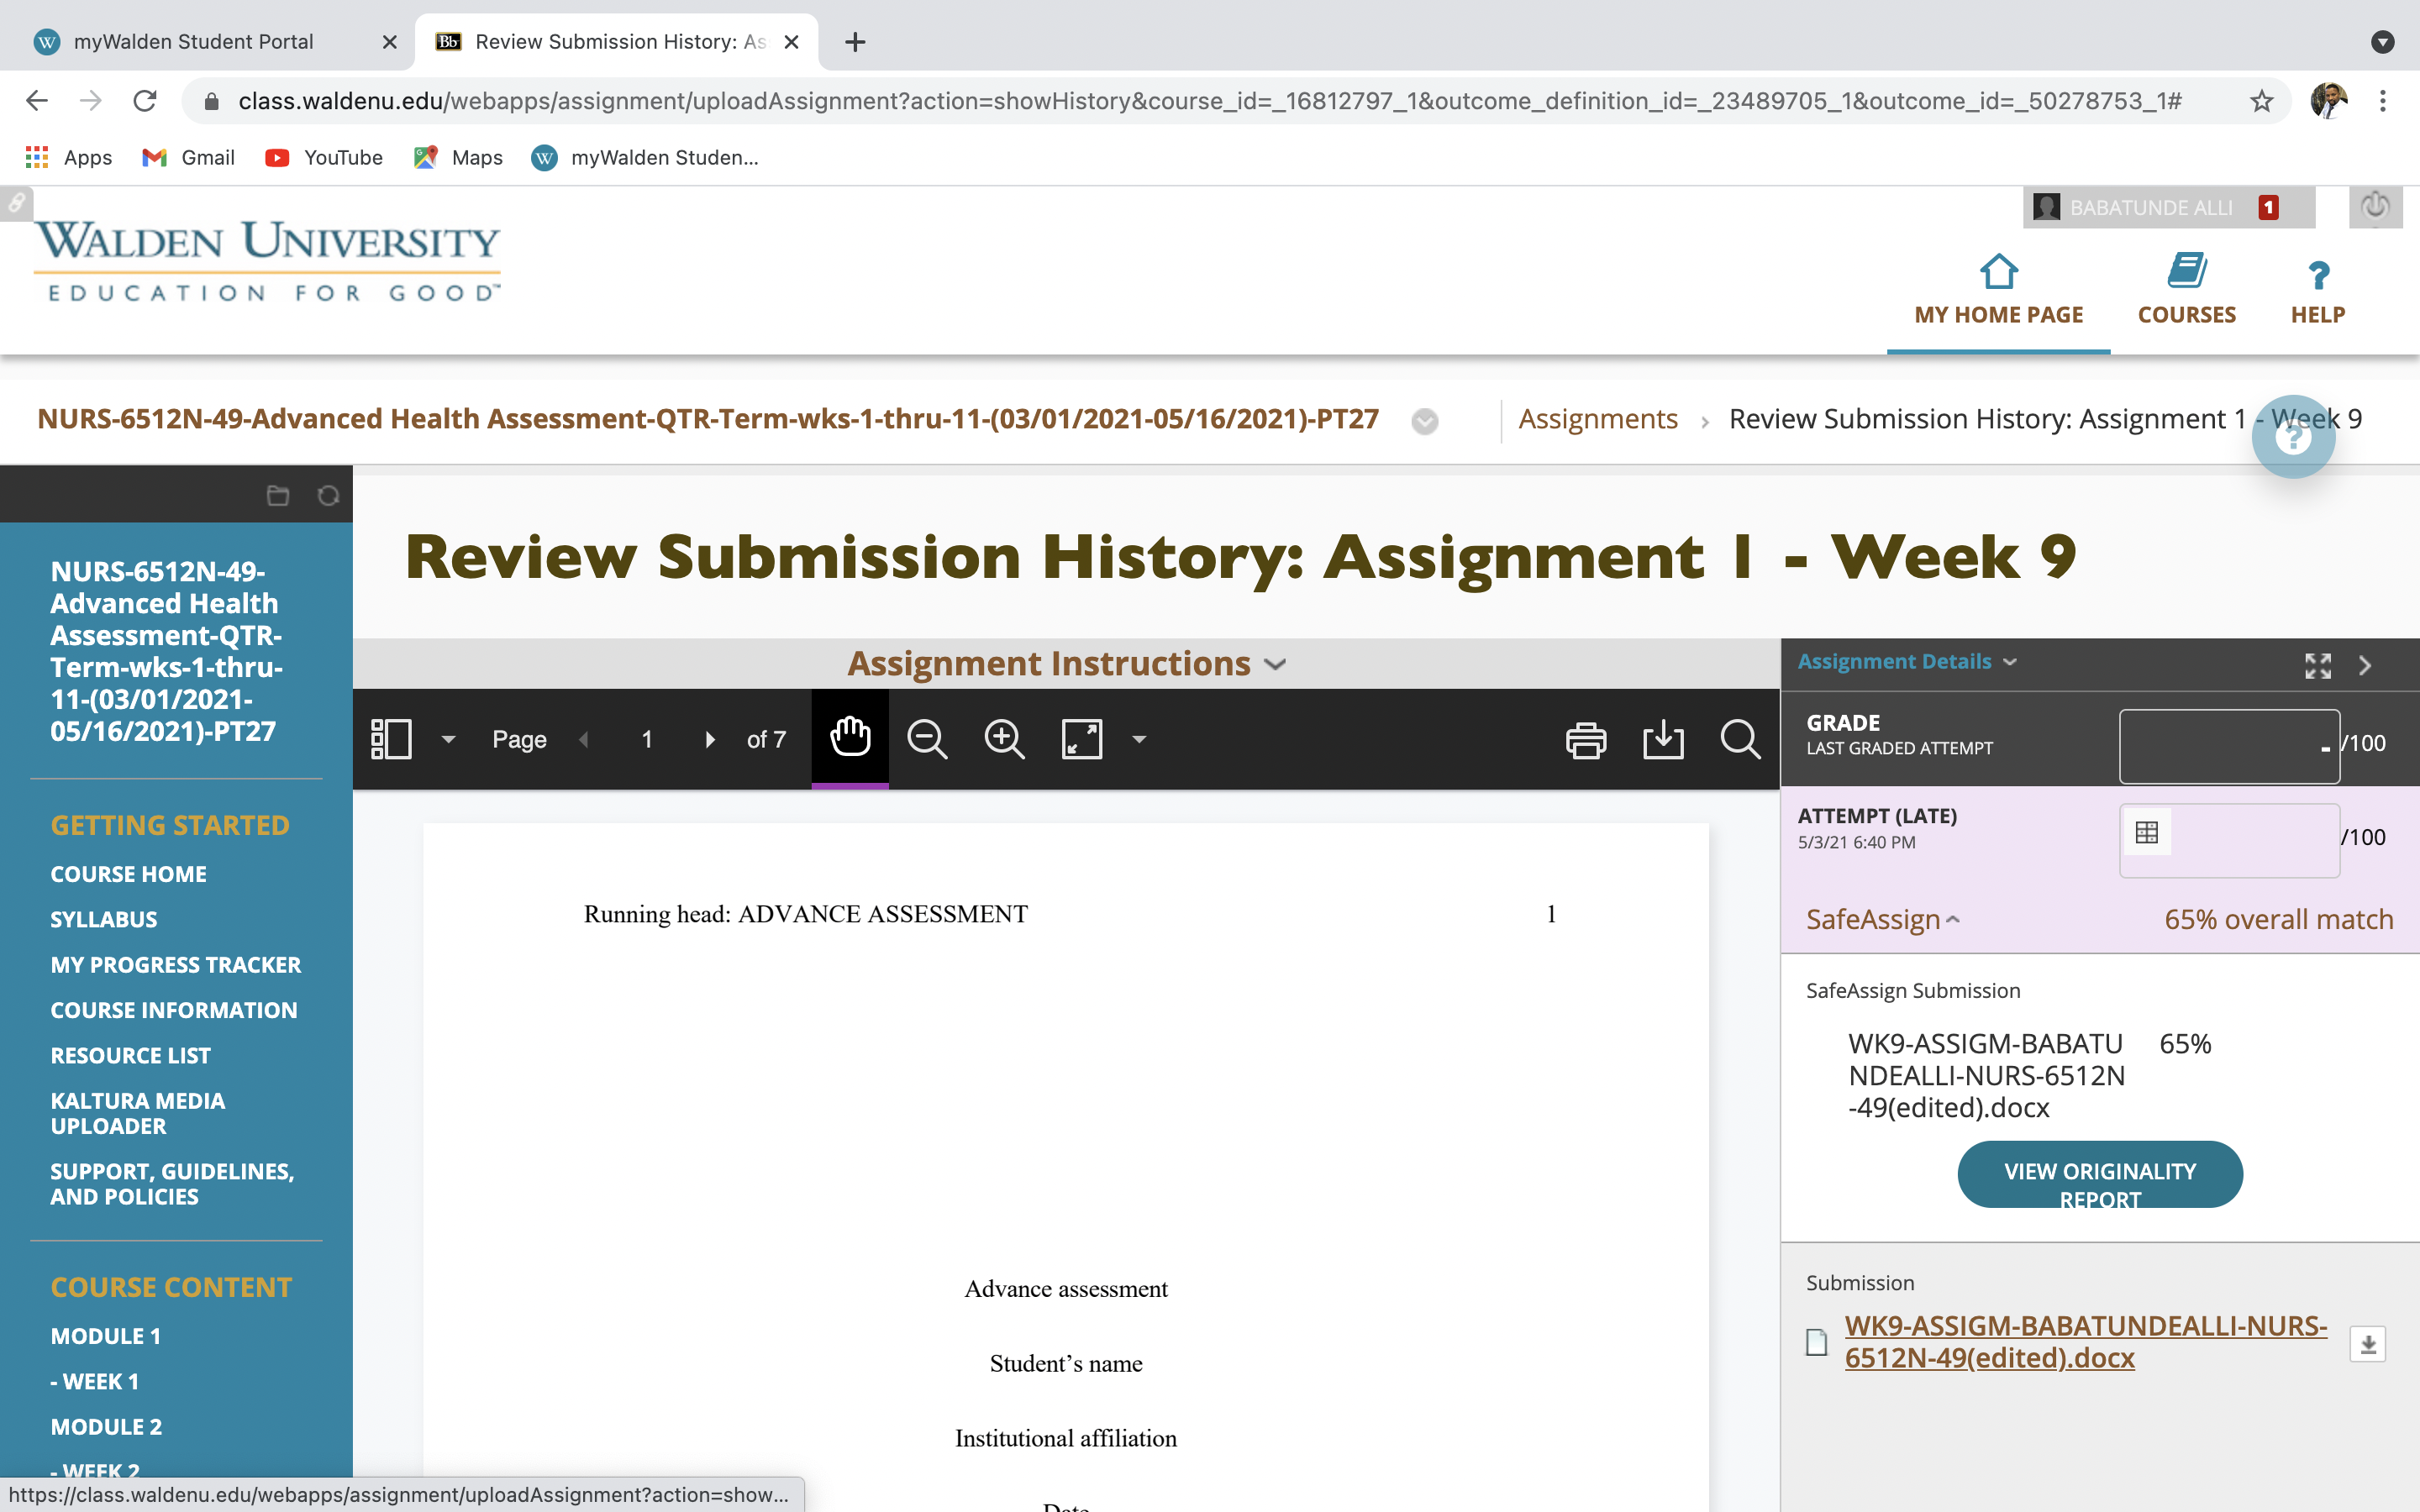Go to the Courses tab
The image size is (2420, 1512).
point(2186,289)
